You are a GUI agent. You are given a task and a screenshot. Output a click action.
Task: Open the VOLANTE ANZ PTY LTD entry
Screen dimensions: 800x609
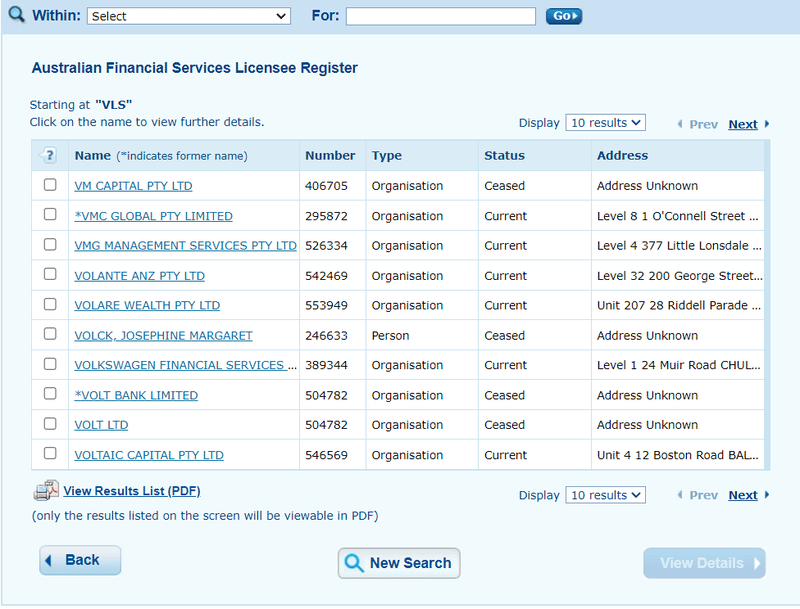[139, 276]
